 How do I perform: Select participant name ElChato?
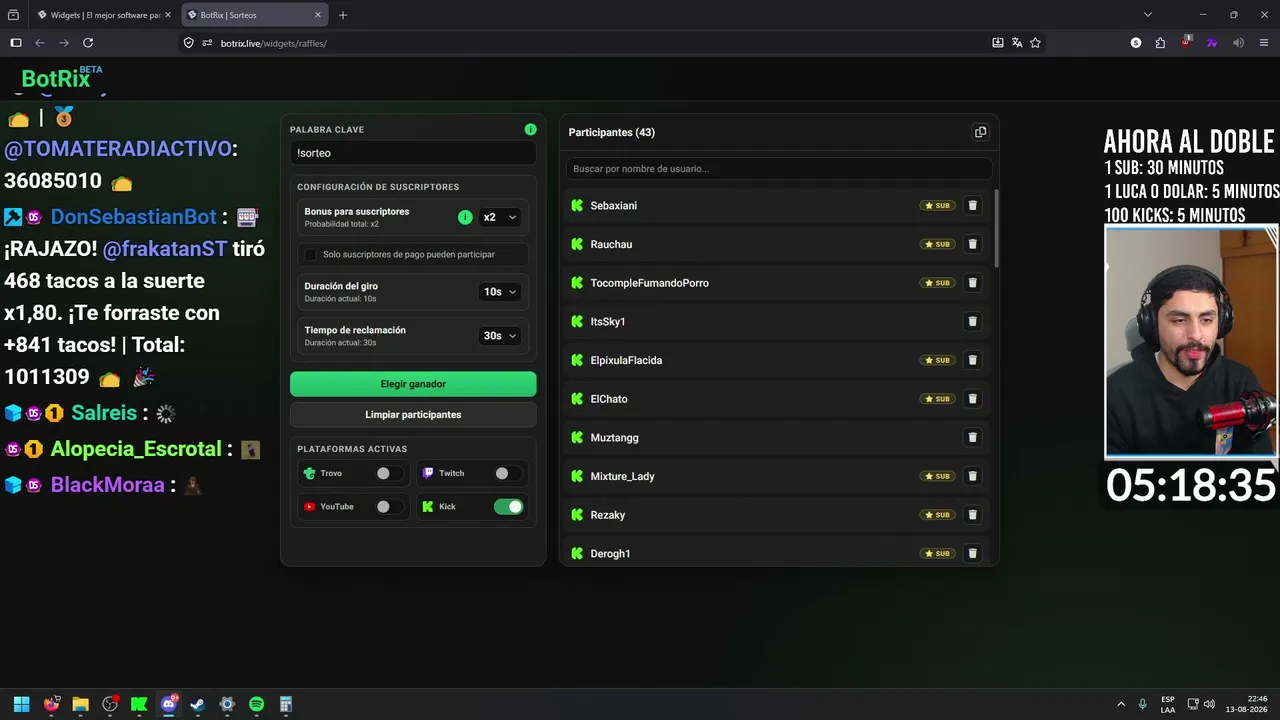coord(609,399)
